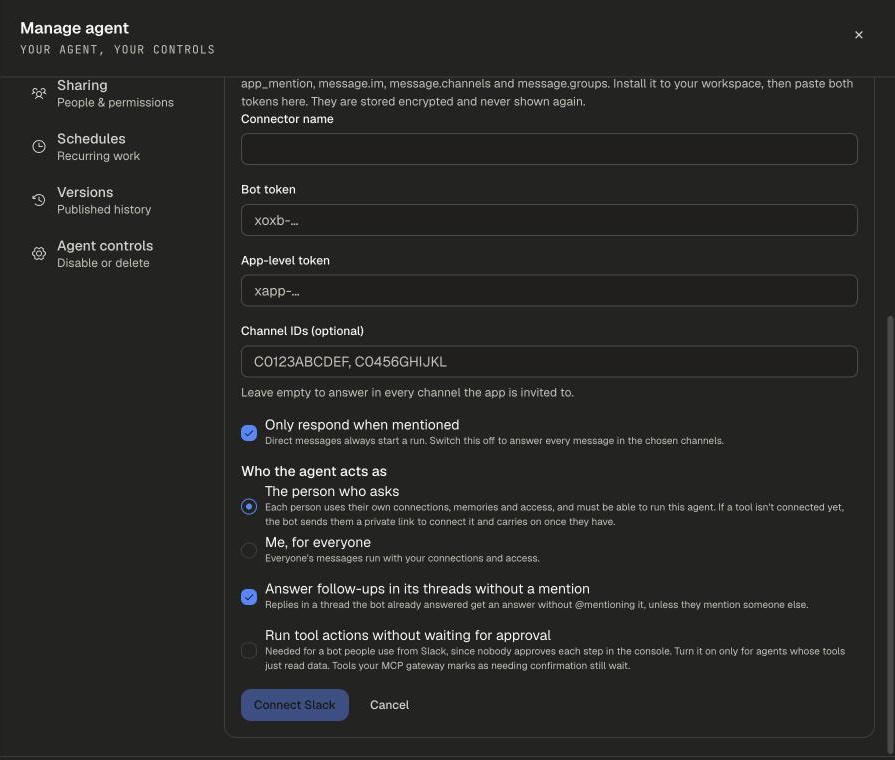The width and height of the screenshot is (895, 760).
Task: Uncheck Answer follow-ups in its threads
Action: (x=249, y=597)
